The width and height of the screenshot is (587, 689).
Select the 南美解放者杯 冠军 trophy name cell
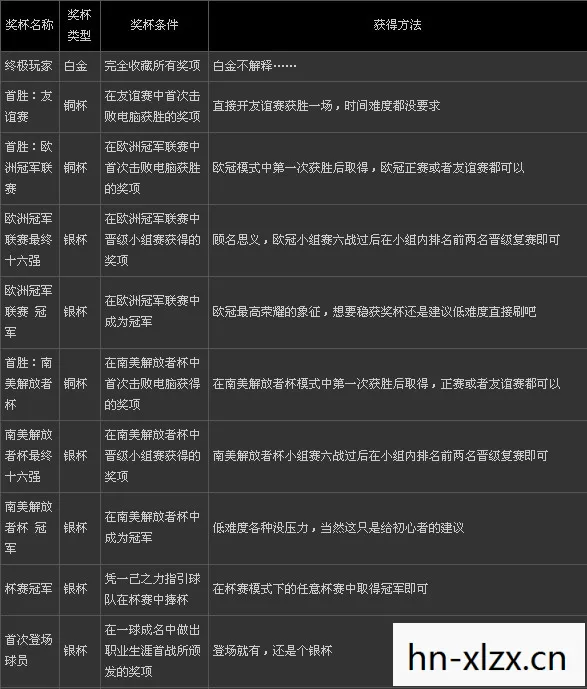pyautogui.click(x=29, y=529)
